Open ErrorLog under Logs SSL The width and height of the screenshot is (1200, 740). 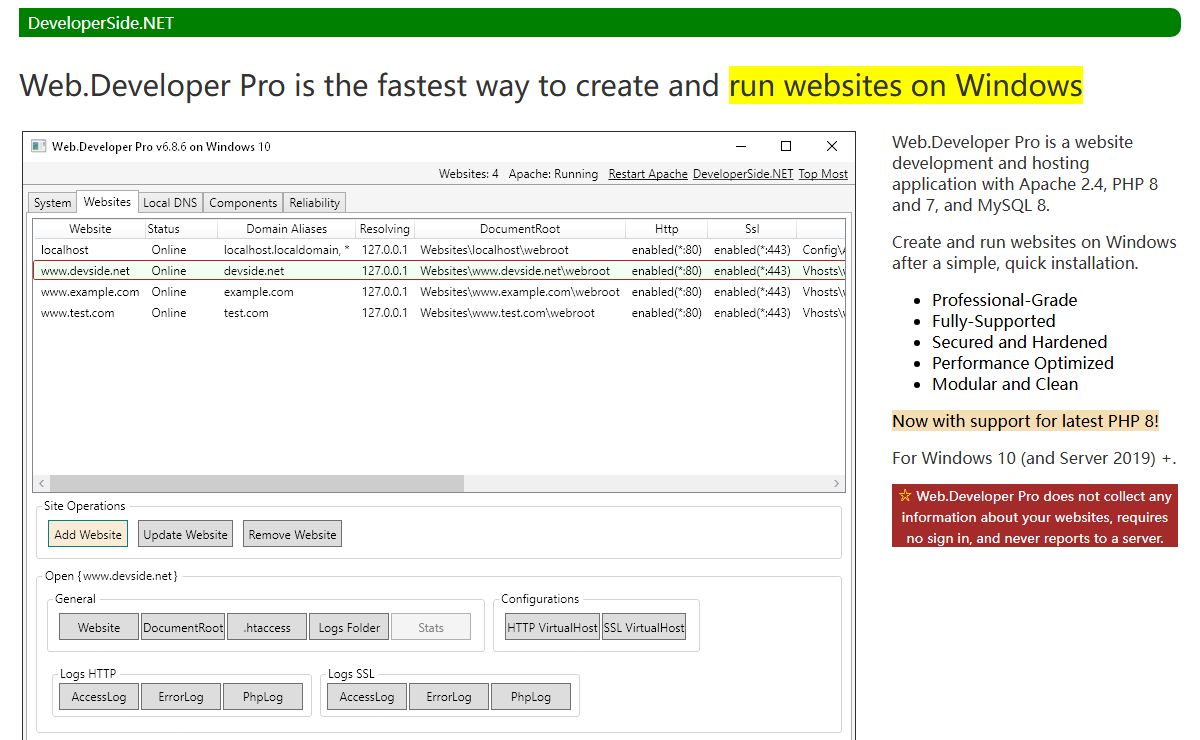449,696
